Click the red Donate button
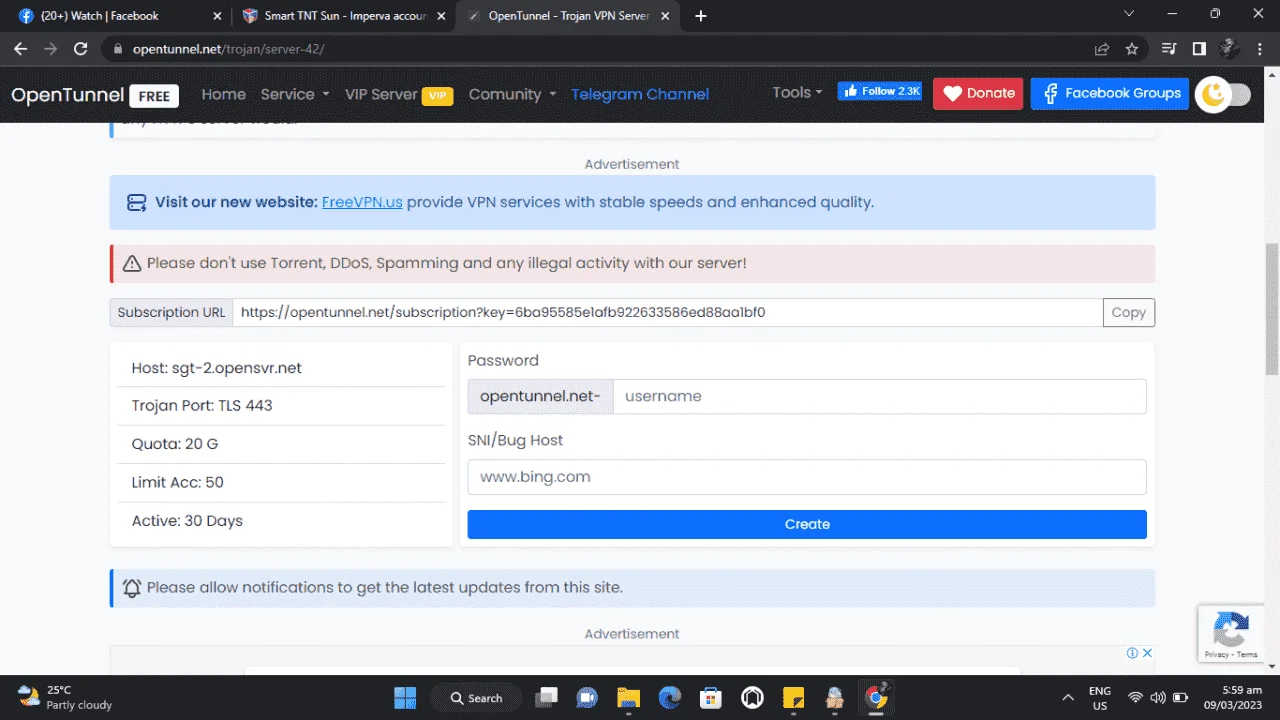The image size is (1280, 720). coord(978,93)
